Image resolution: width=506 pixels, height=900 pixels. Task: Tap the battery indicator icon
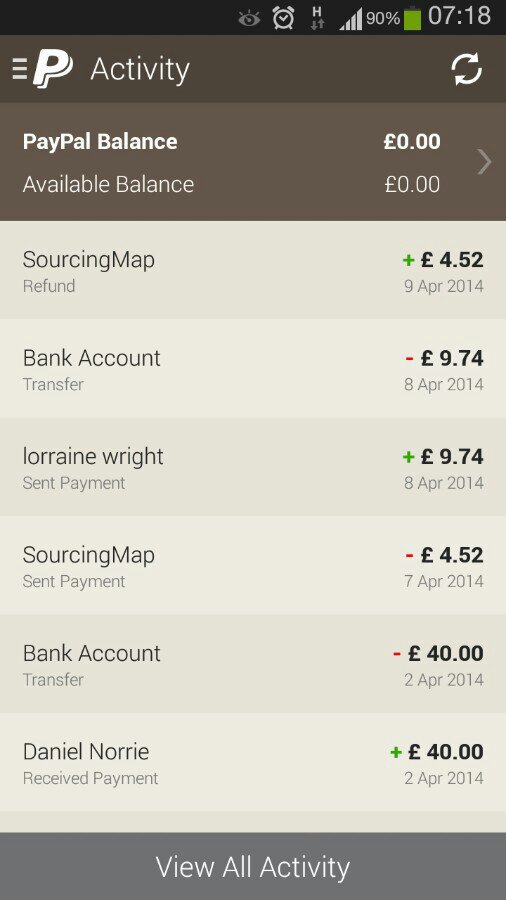pos(412,18)
